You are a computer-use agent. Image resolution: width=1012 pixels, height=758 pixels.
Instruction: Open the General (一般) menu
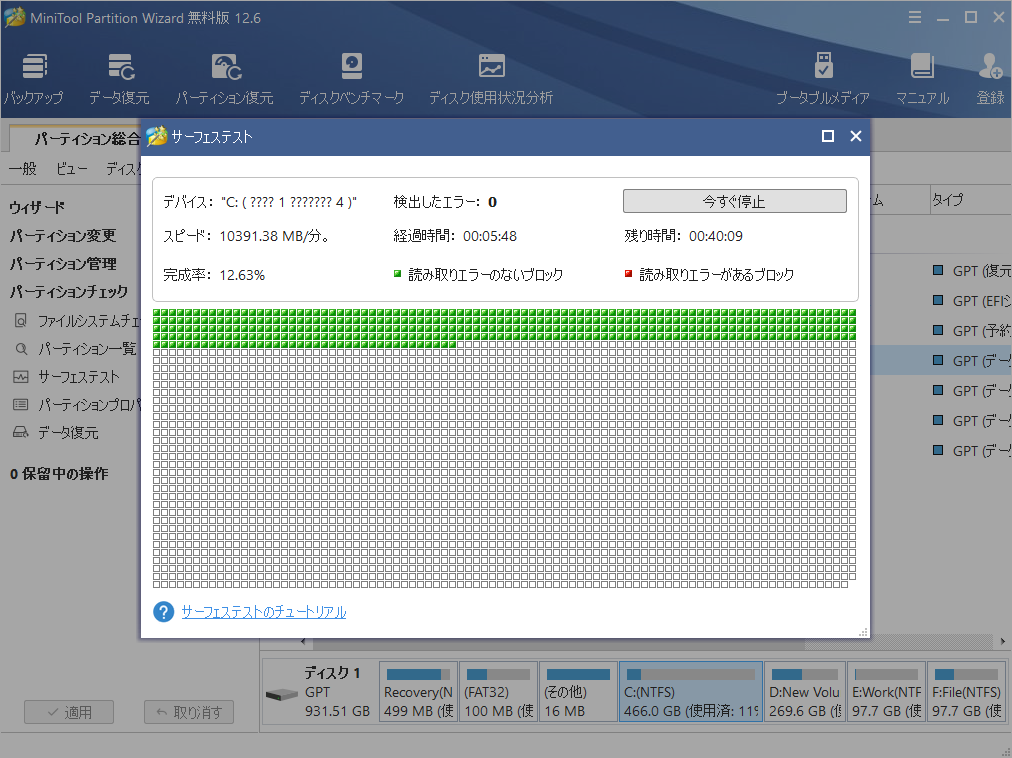pos(23,169)
